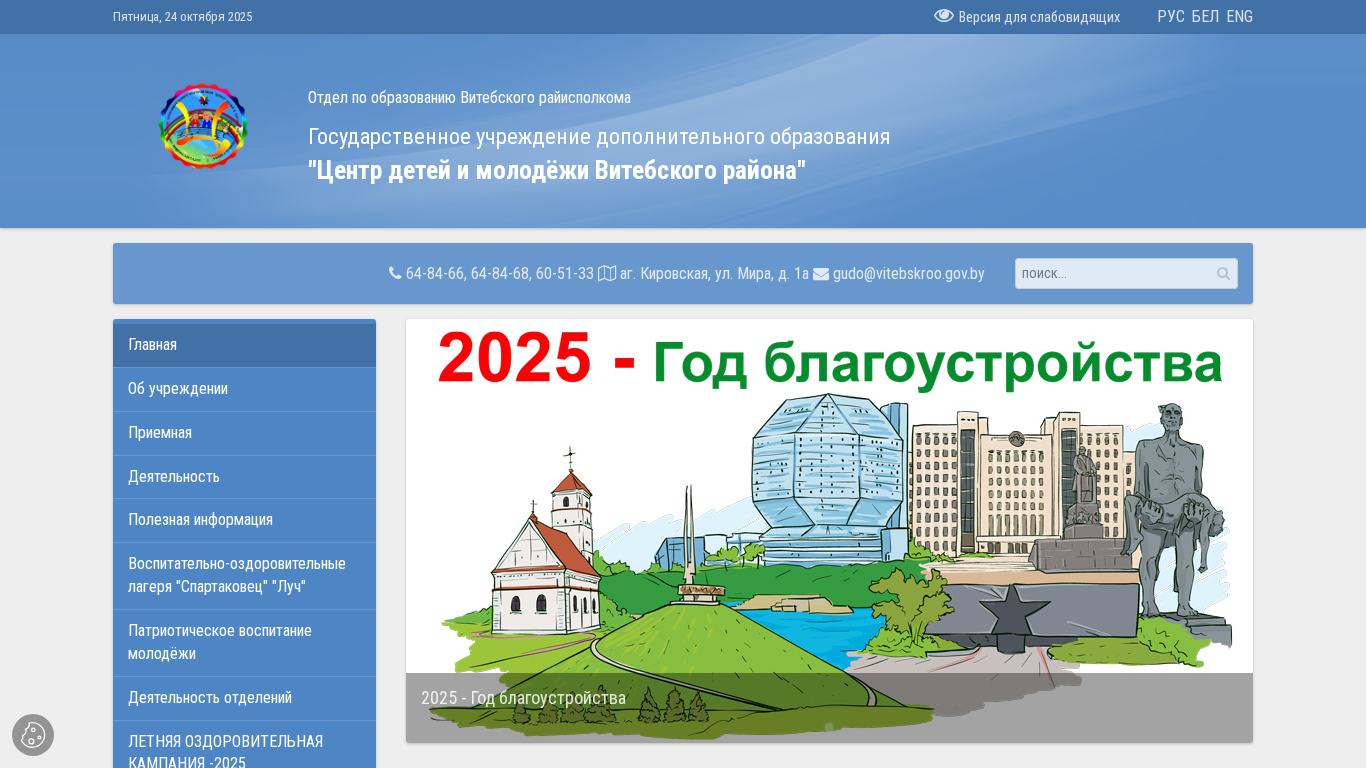Open cookie settings icon
Image resolution: width=1366 pixels, height=768 pixels.
point(33,735)
